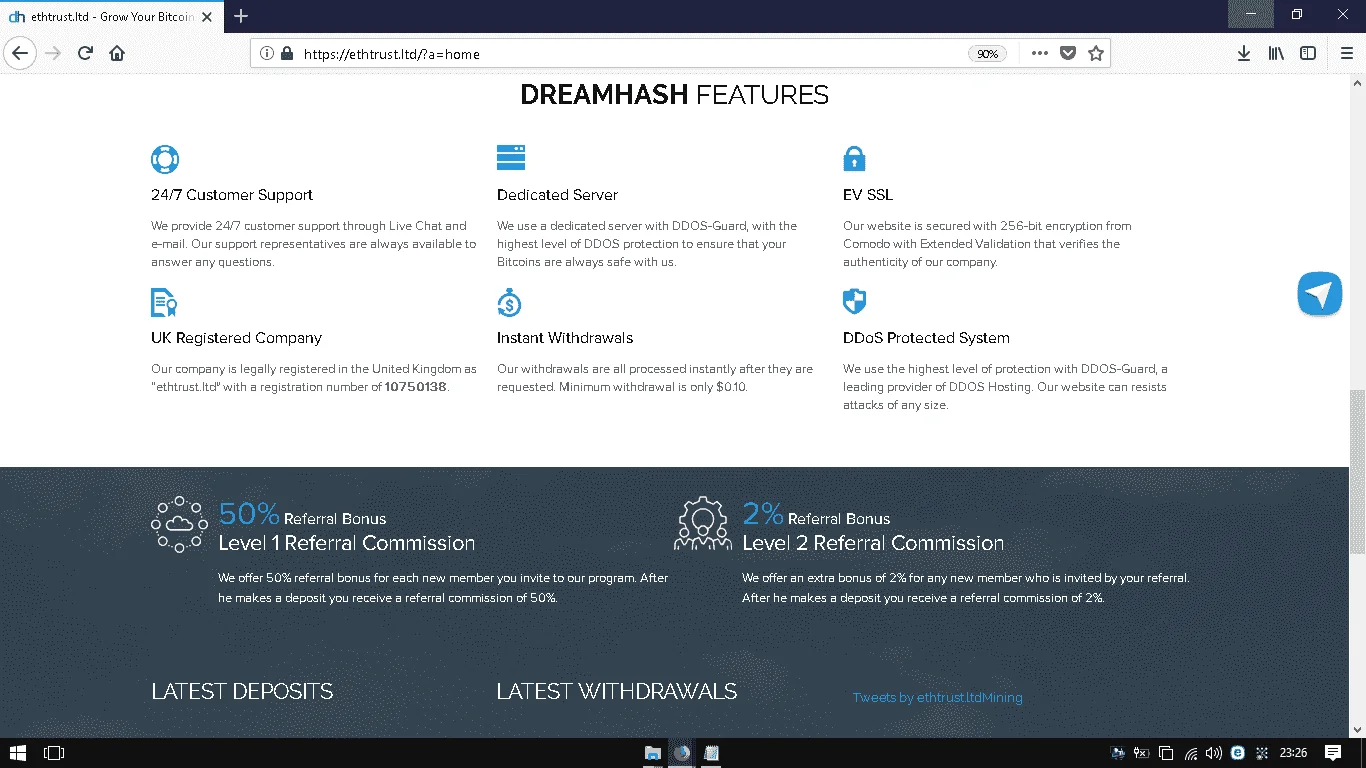Open File Explorer from the taskbar
The width and height of the screenshot is (1366, 768).
(x=652, y=753)
